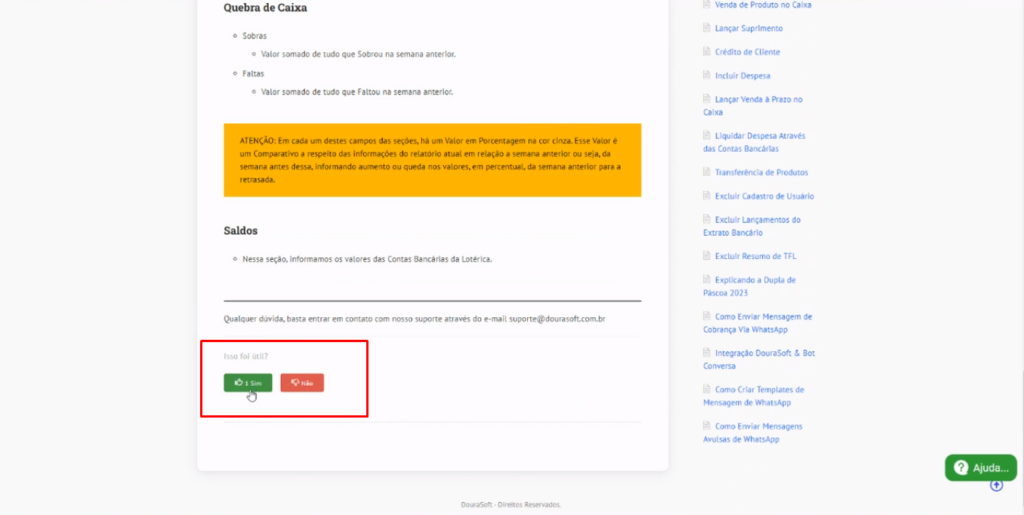Go to 'Liquidar Despesa Através das Contas Bancárias'
The width and height of the screenshot is (1024, 515).
pyautogui.click(x=759, y=136)
